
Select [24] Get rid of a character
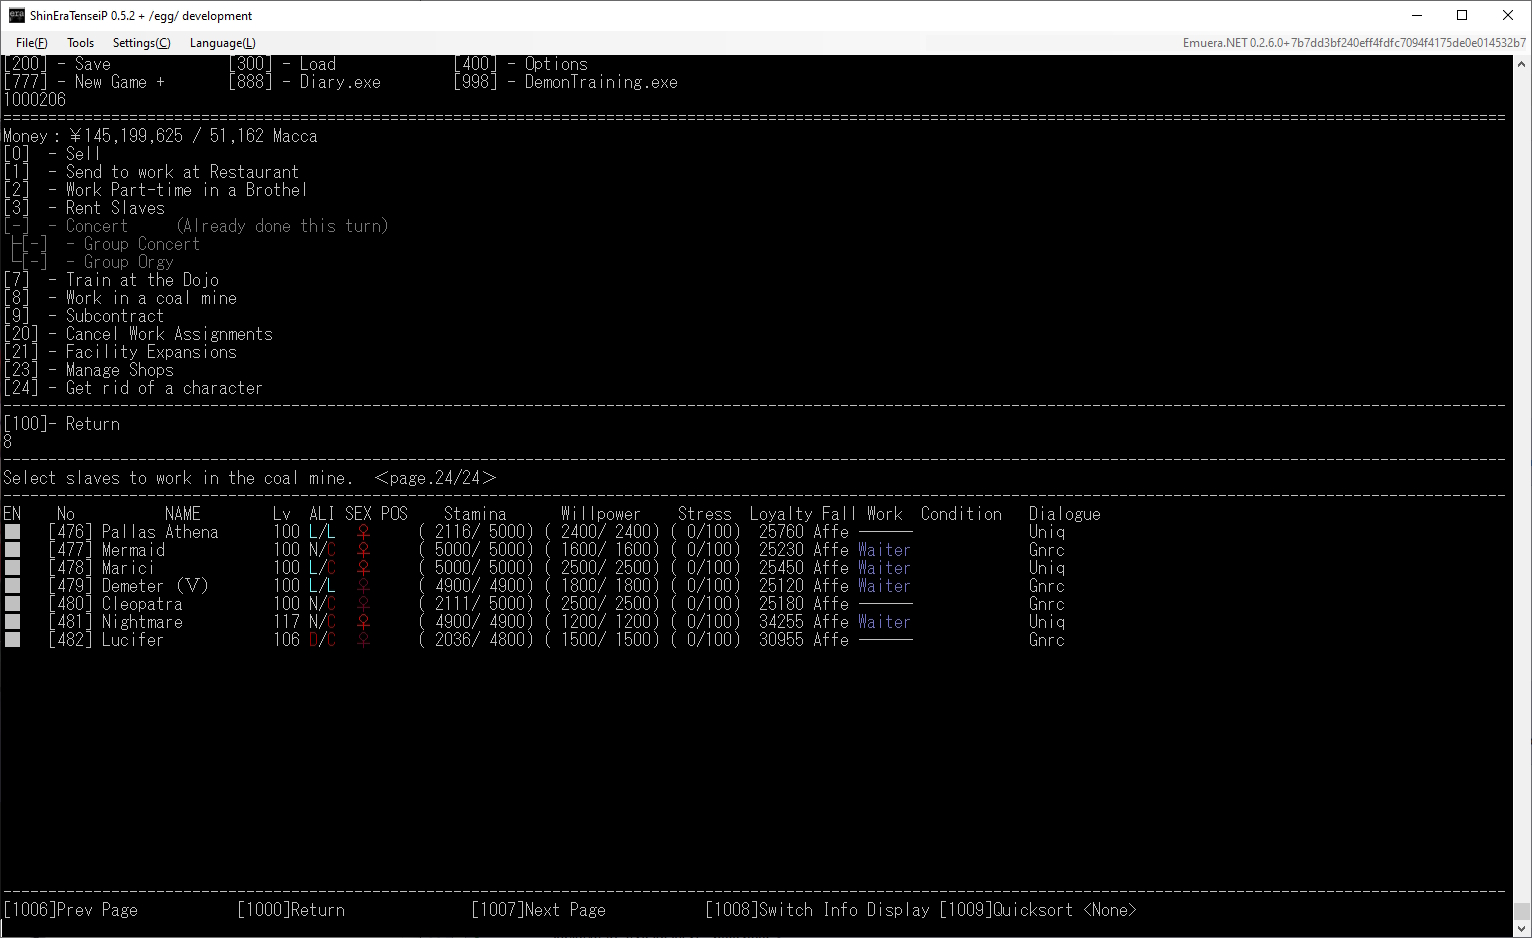pyautogui.click(x=133, y=388)
